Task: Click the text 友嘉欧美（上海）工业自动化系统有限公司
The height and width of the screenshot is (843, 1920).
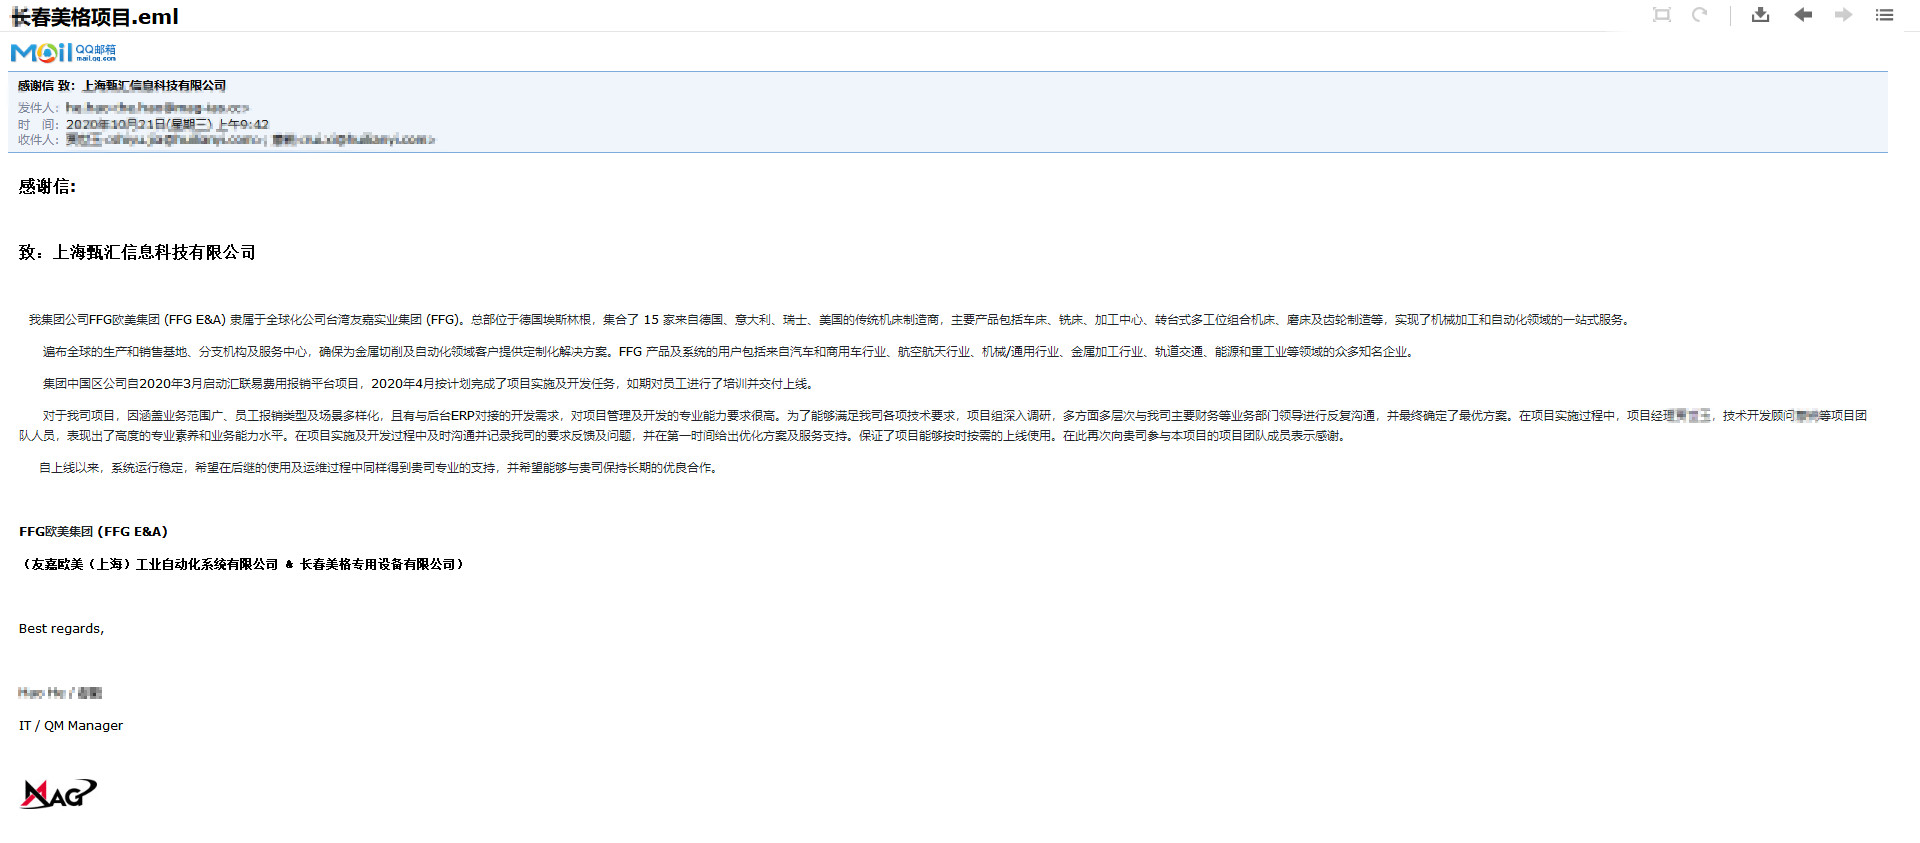Action: [x=154, y=565]
